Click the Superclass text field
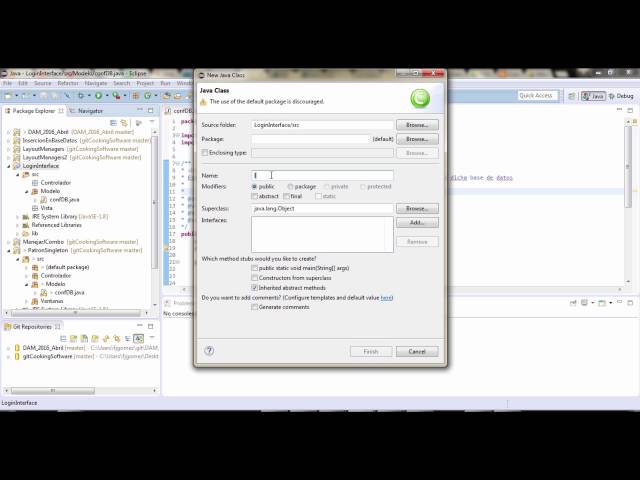 point(322,209)
